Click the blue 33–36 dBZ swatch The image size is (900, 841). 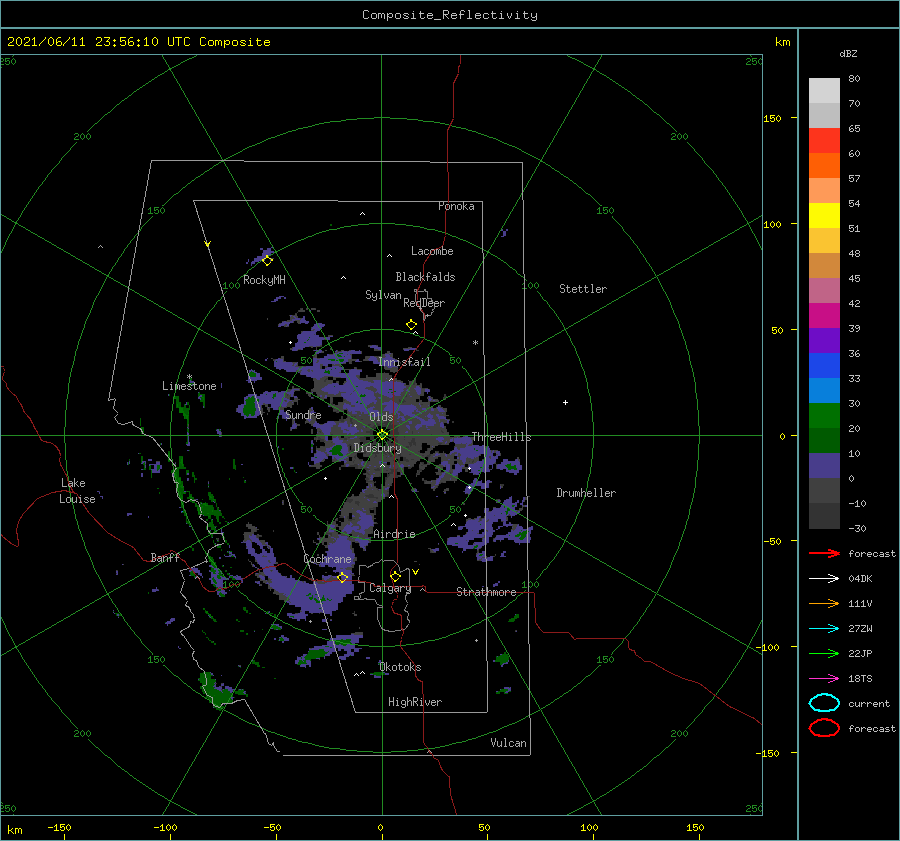click(x=824, y=365)
